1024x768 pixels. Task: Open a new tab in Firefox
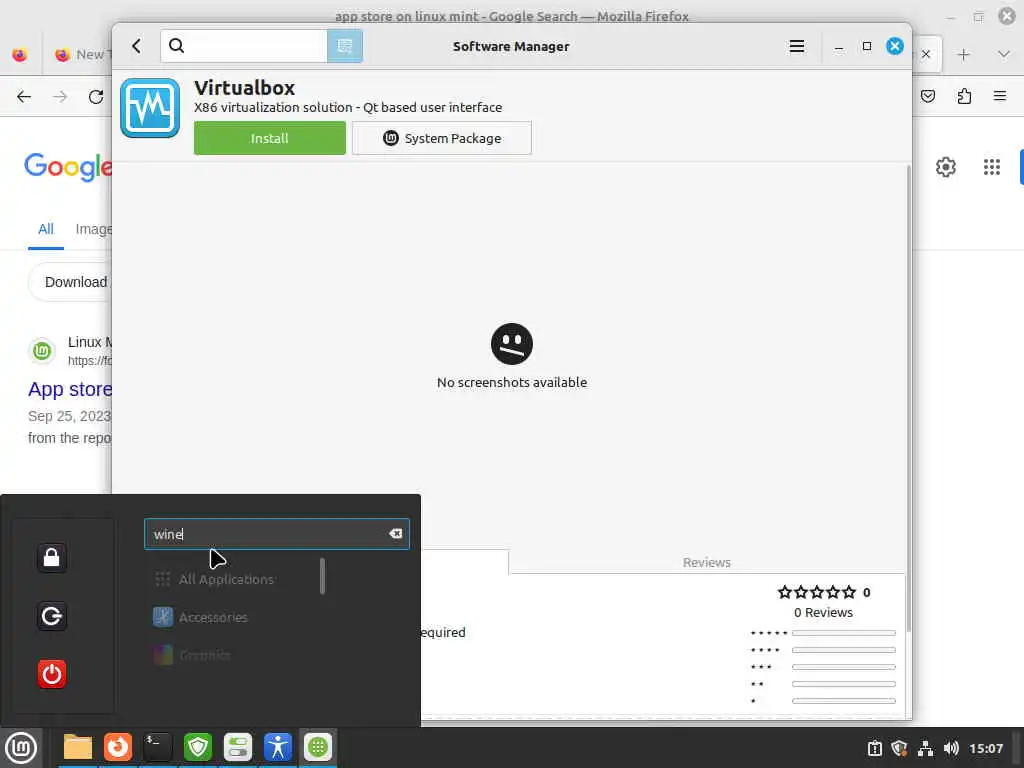(x=963, y=54)
